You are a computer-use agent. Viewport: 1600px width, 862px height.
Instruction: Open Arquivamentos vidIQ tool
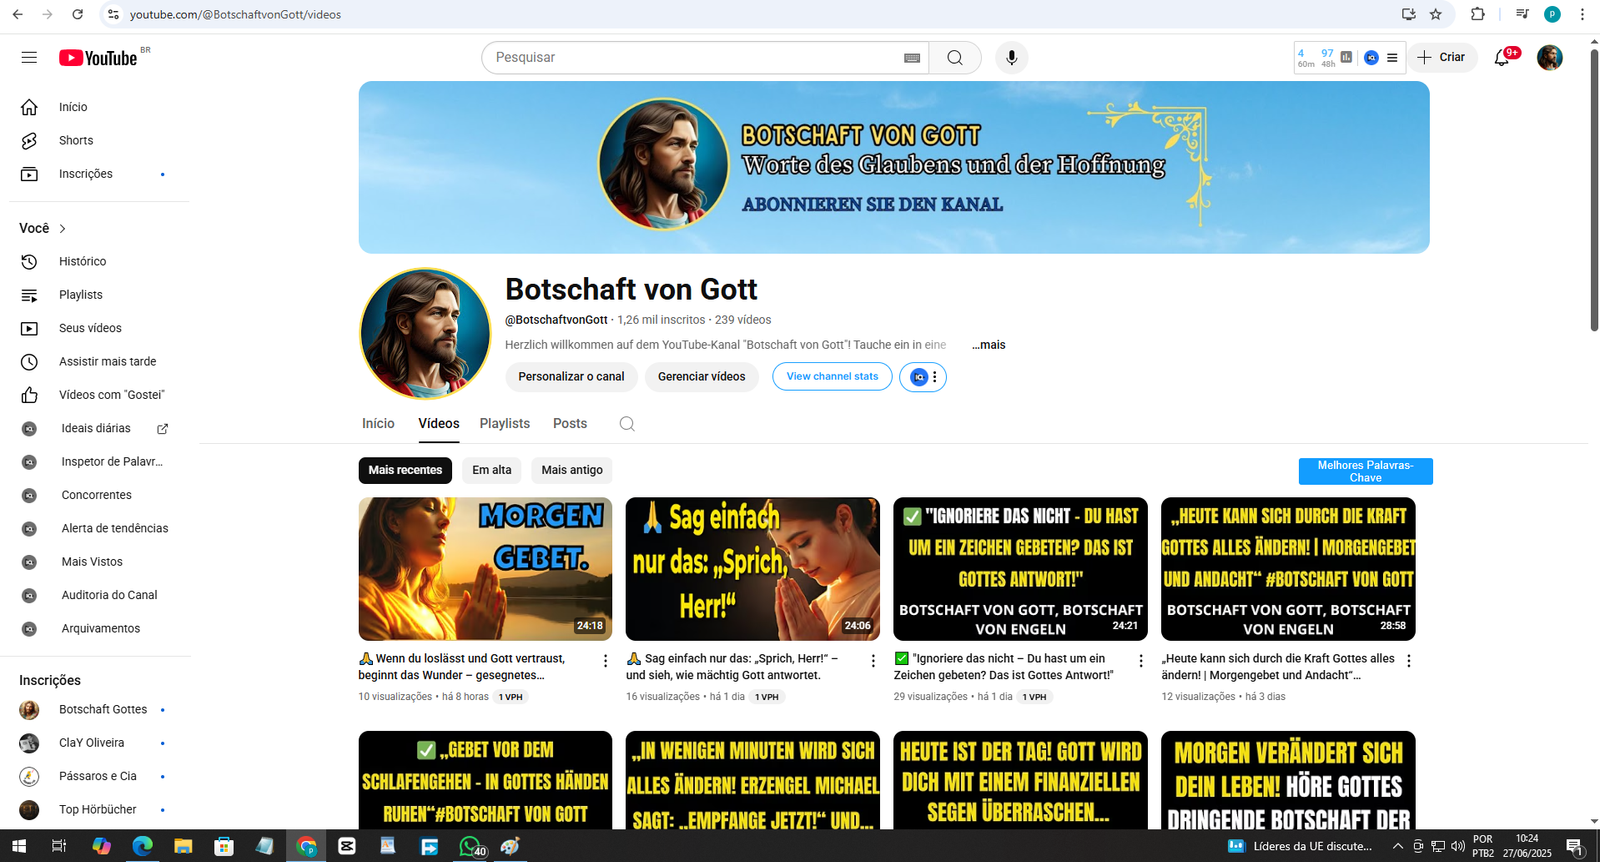(99, 629)
